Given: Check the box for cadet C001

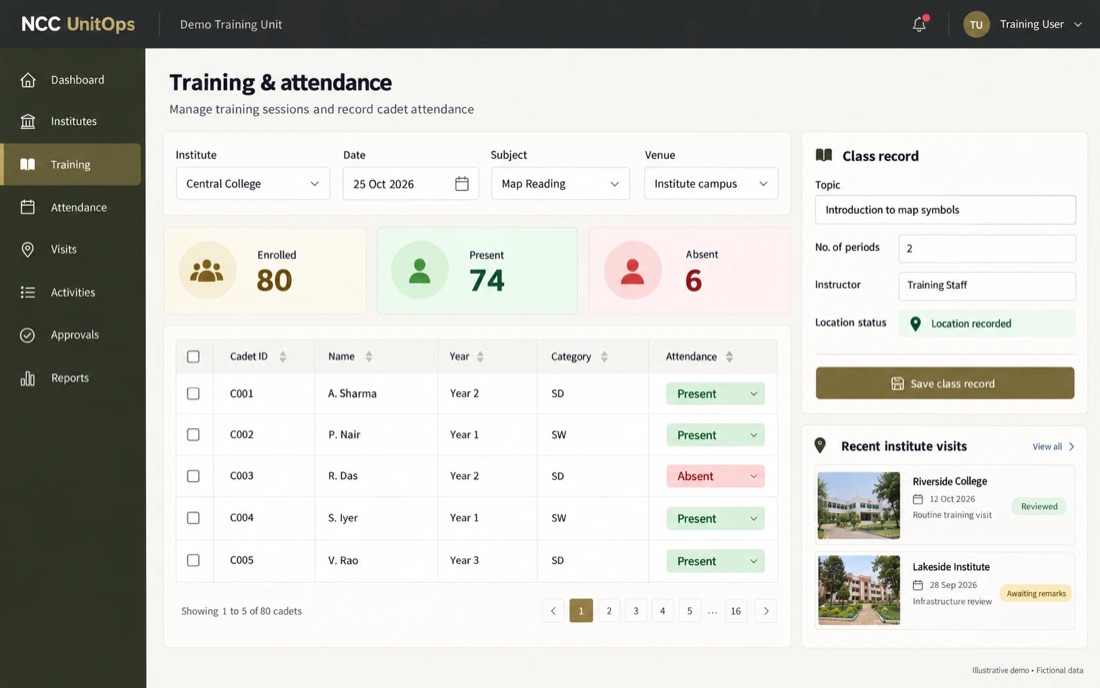Looking at the screenshot, I should point(193,393).
